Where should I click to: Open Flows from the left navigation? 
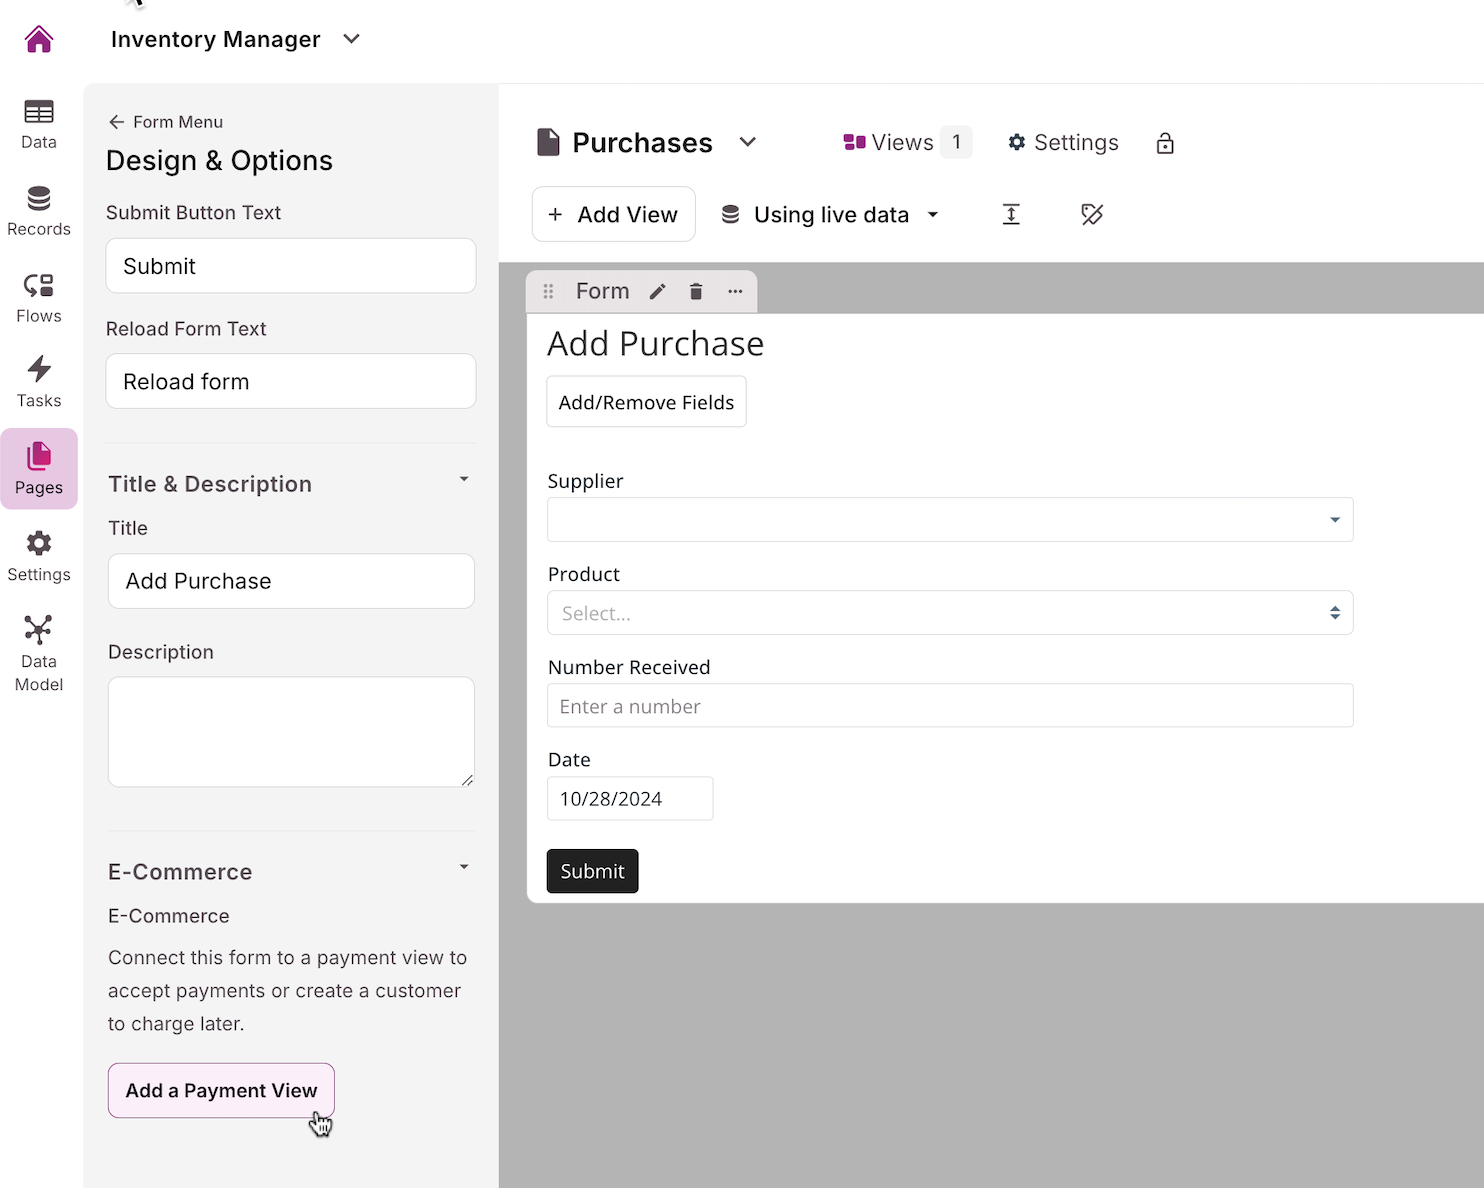[39, 298]
